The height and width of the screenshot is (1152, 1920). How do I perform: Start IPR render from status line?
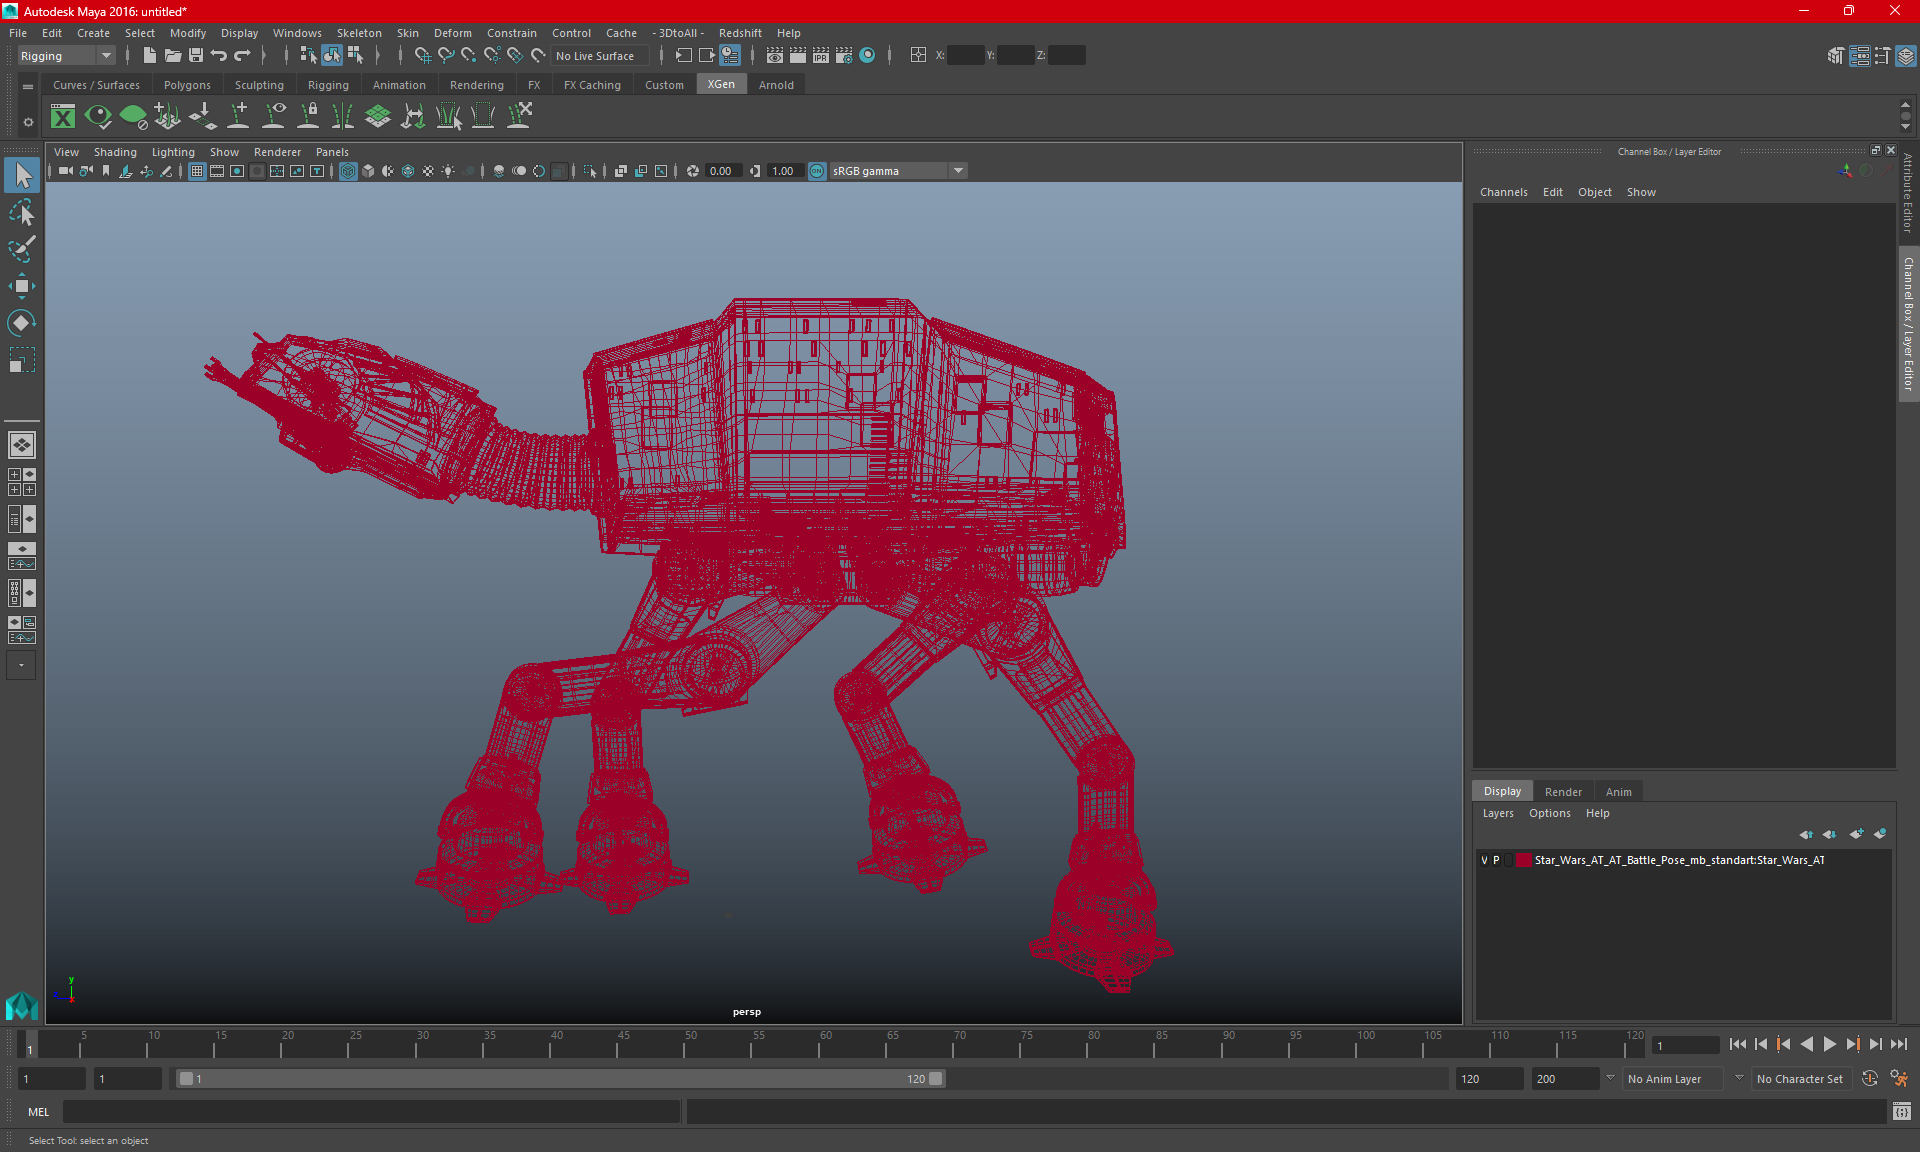click(x=820, y=56)
